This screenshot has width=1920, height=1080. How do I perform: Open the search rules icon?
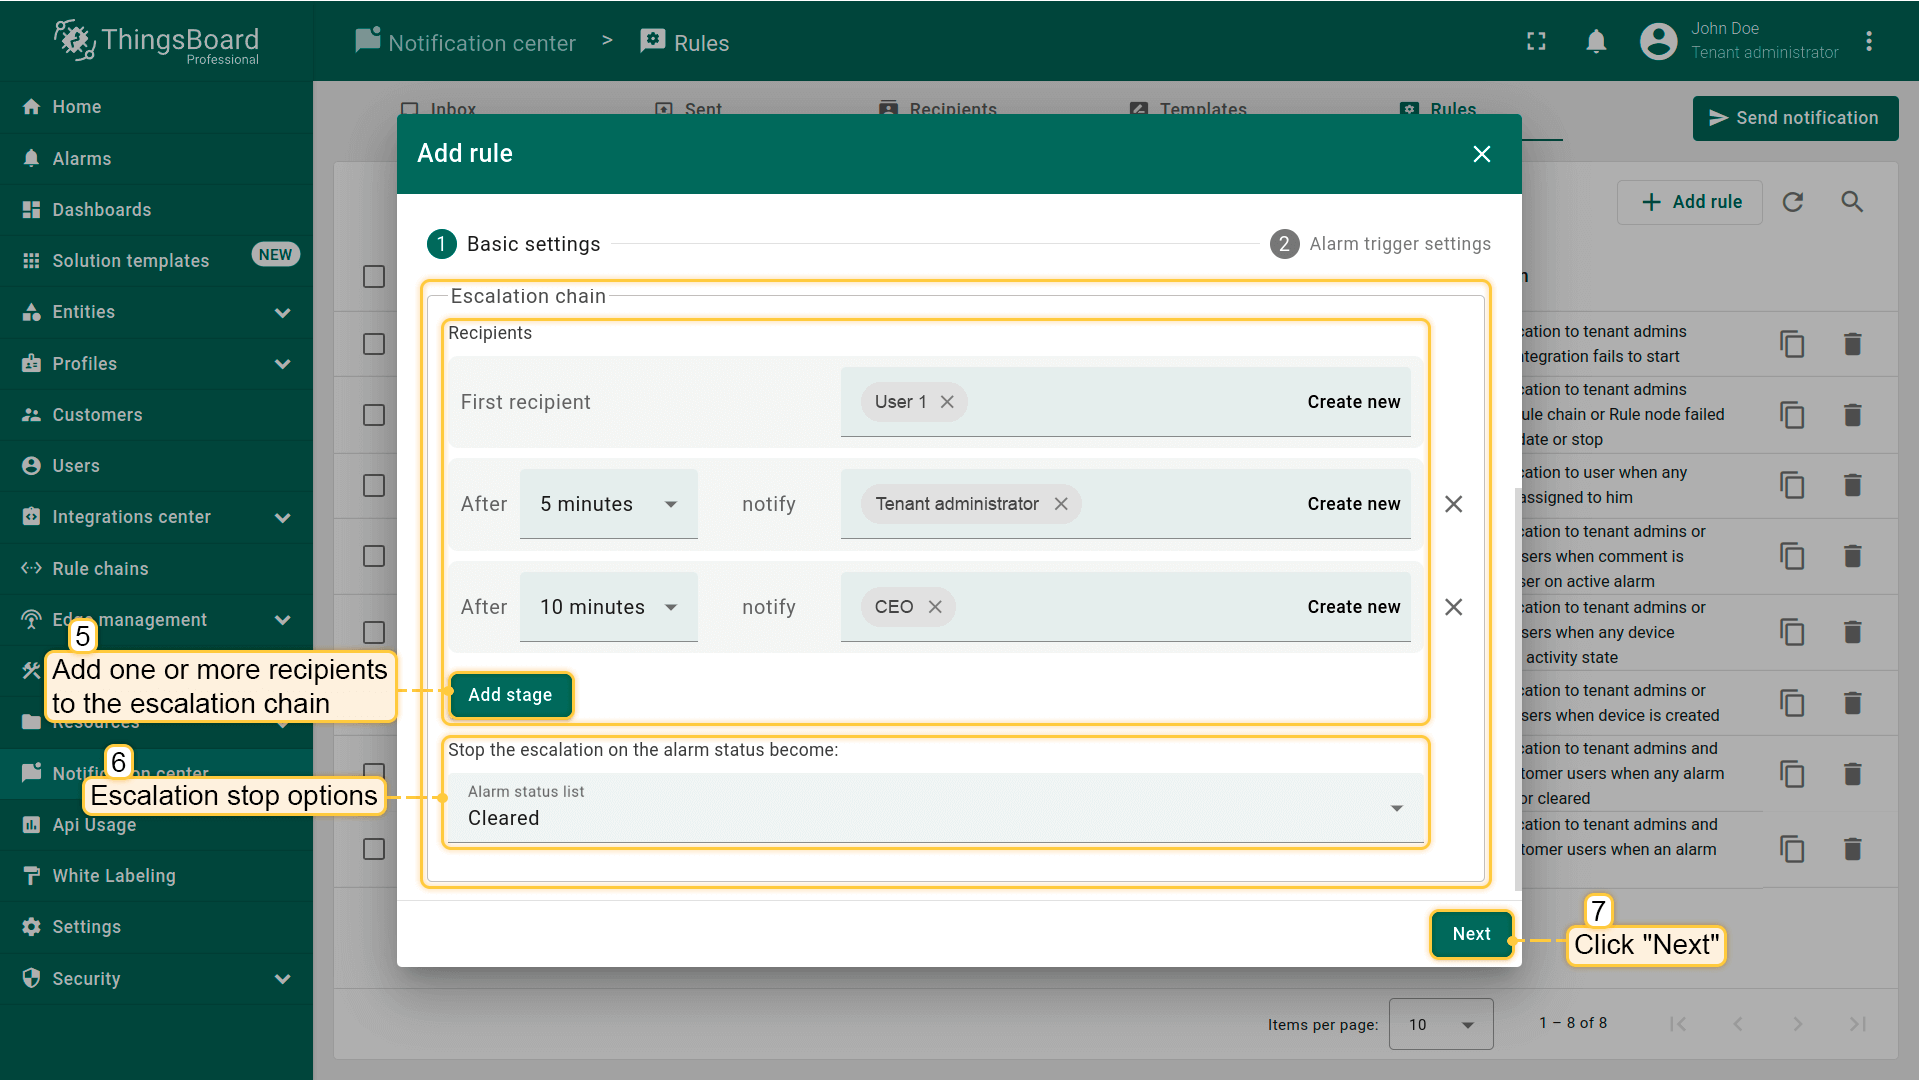pos(1852,202)
